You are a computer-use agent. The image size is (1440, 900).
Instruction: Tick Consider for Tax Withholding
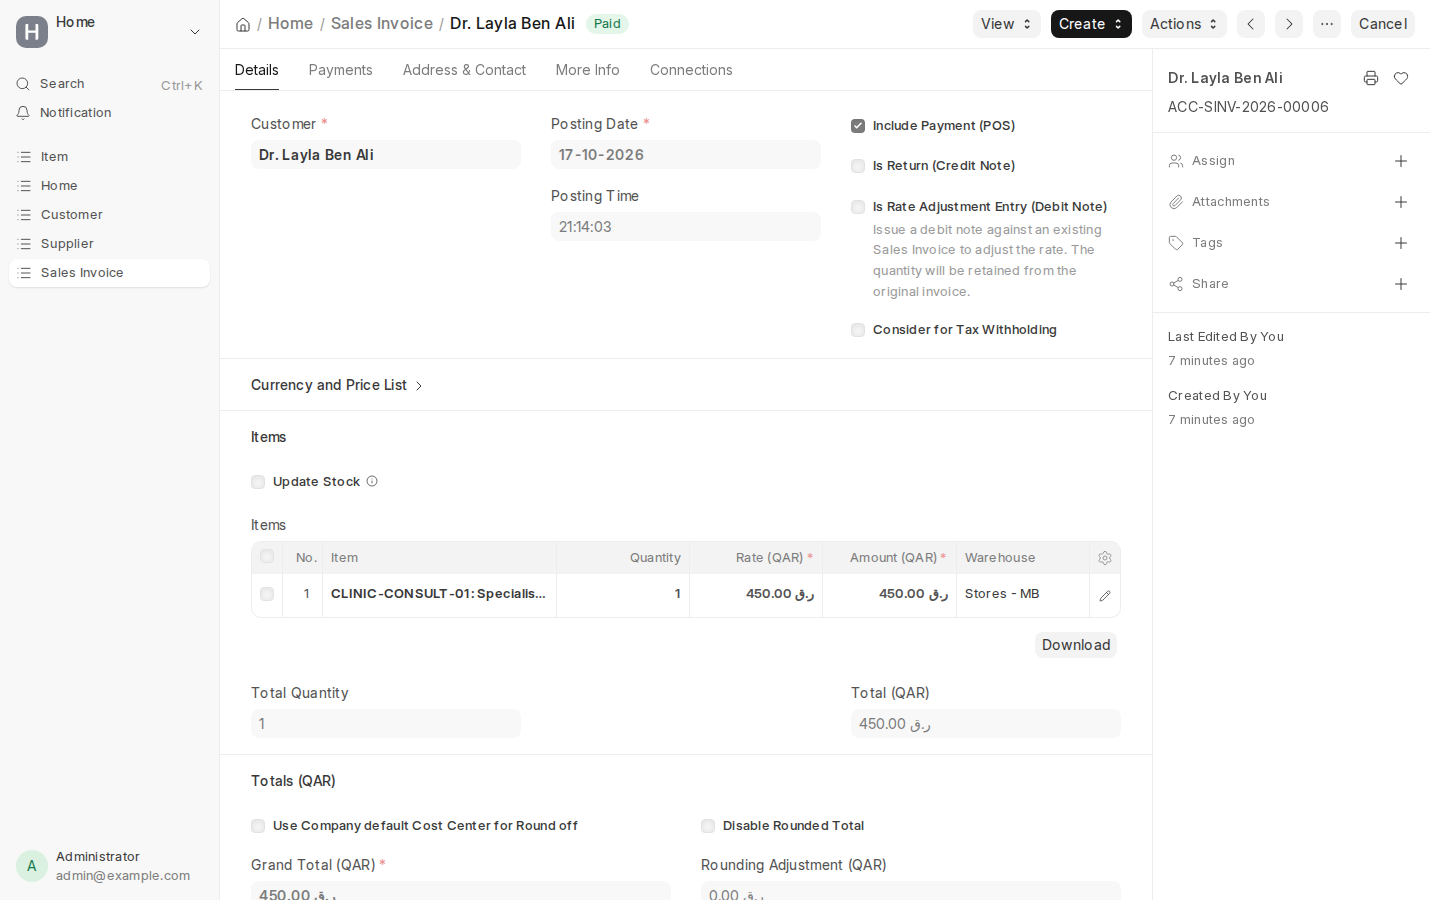click(x=858, y=330)
